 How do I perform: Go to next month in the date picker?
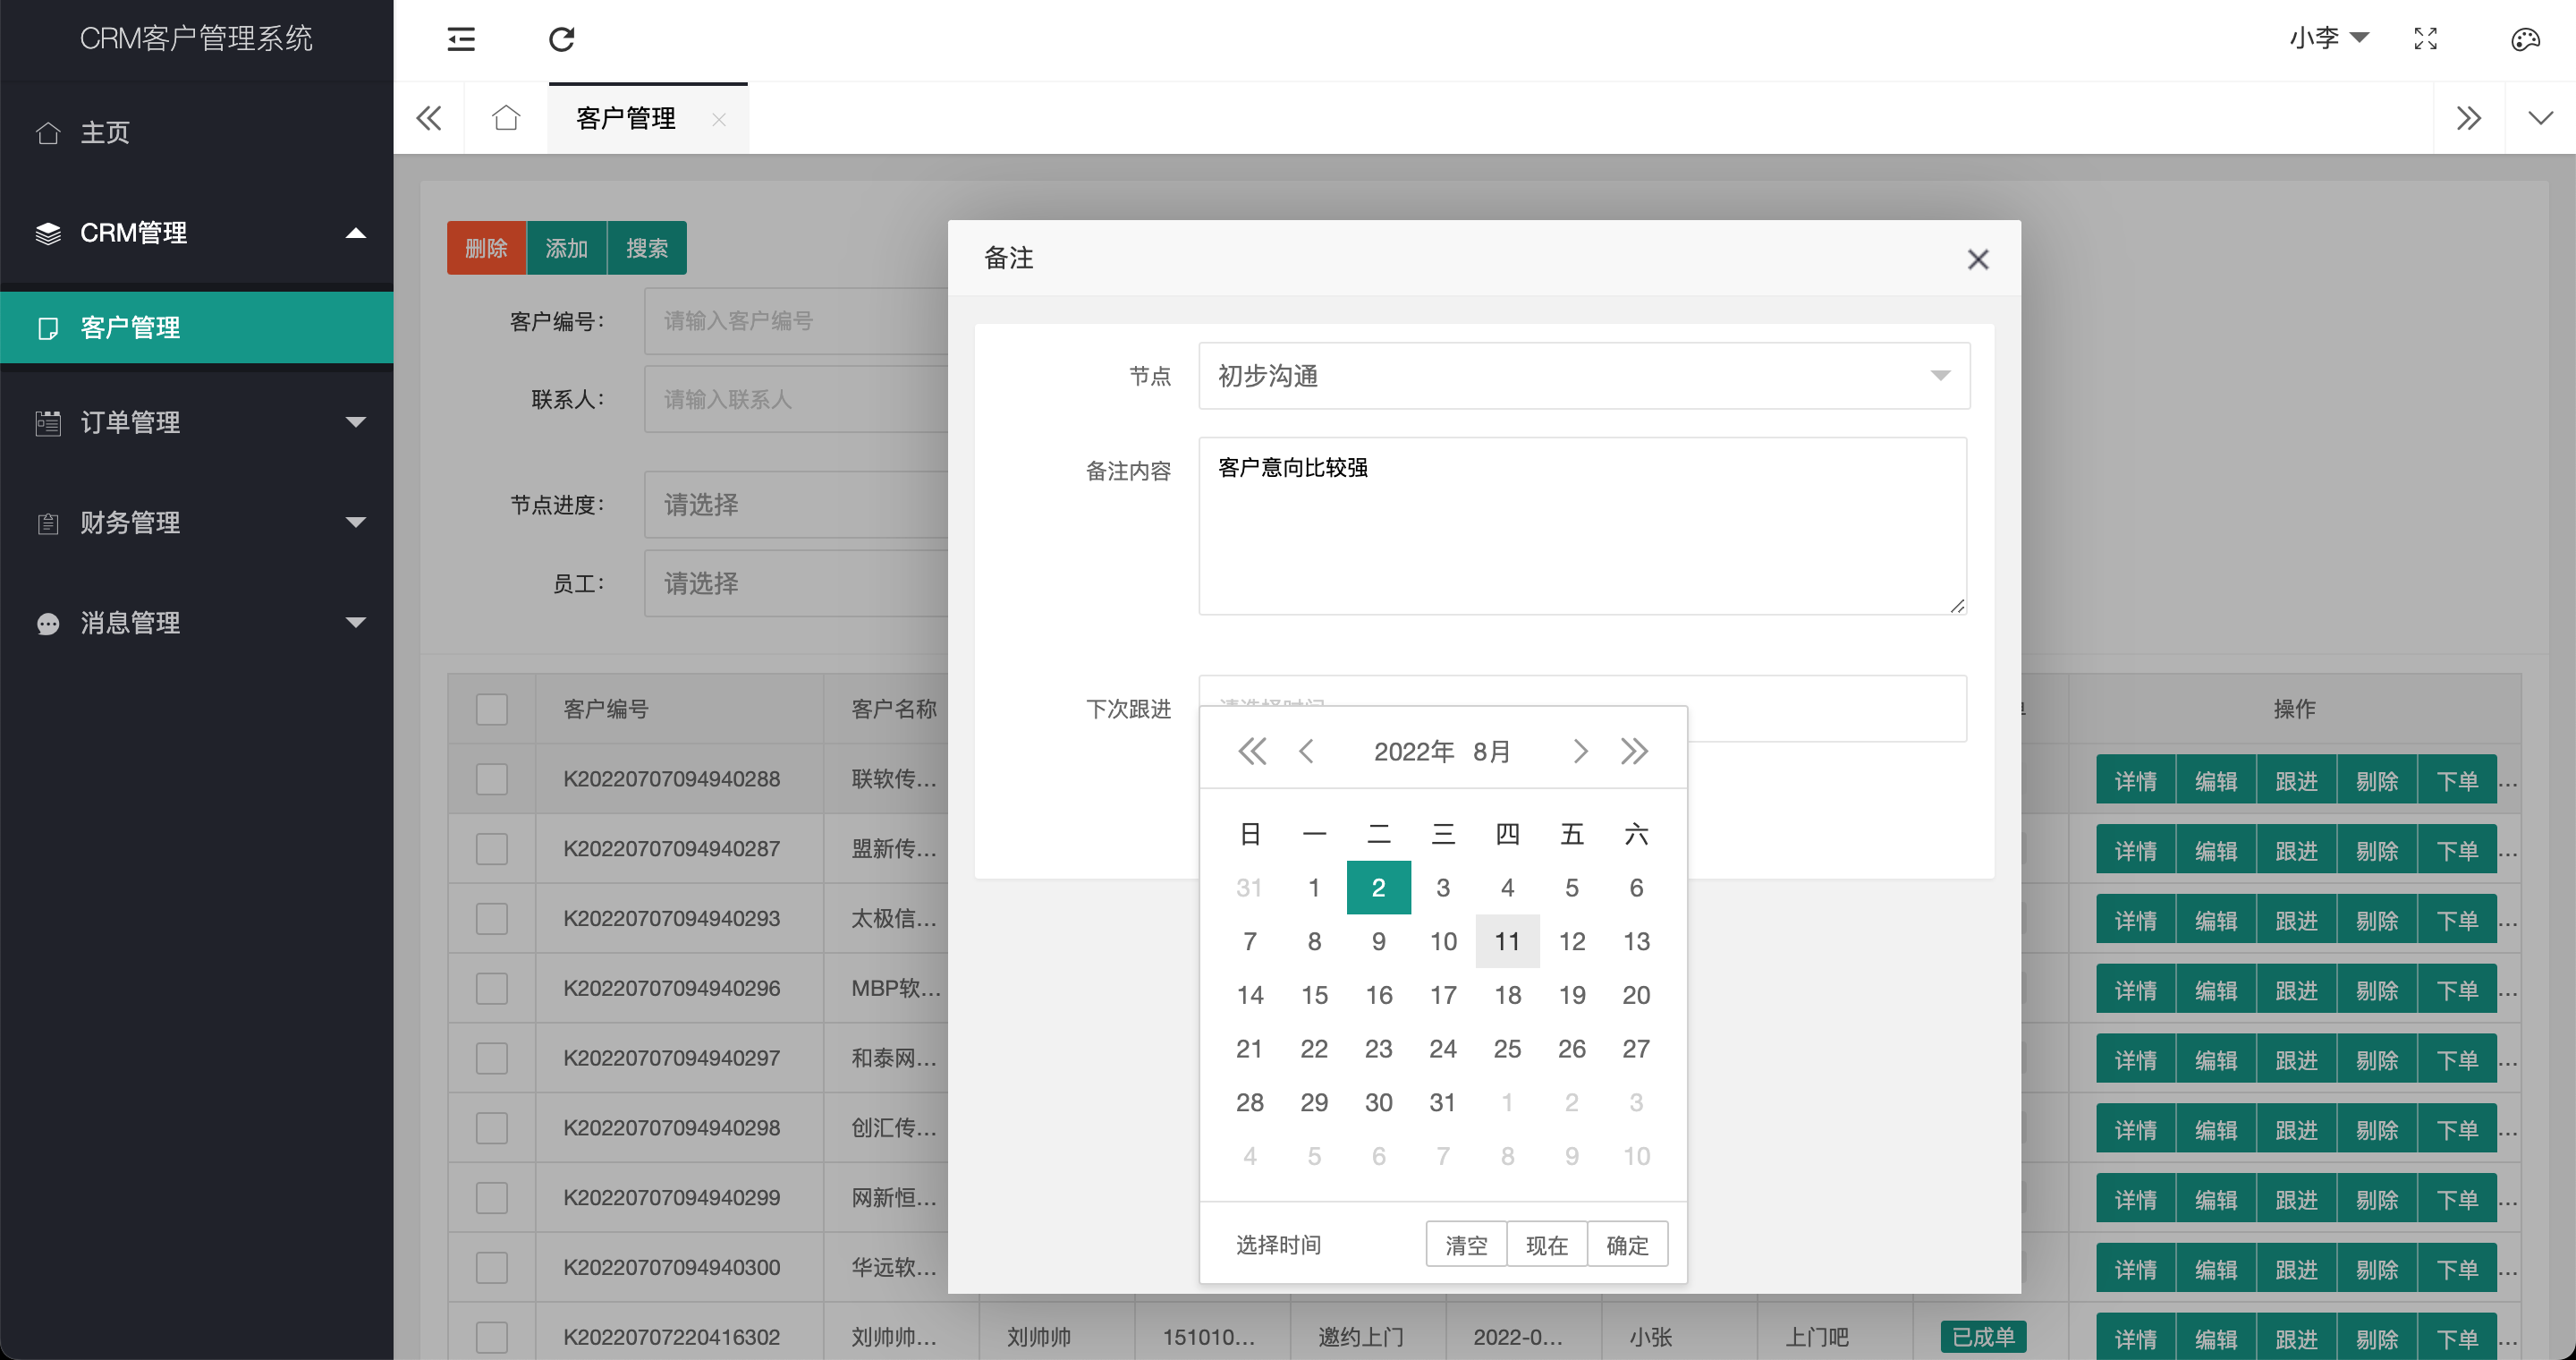point(1580,751)
